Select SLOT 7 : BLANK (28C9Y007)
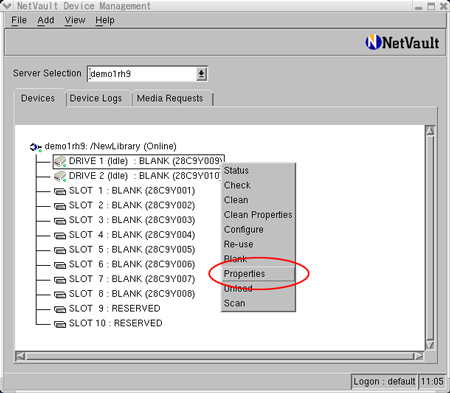Screen dimensions: 450x393 coord(132,279)
